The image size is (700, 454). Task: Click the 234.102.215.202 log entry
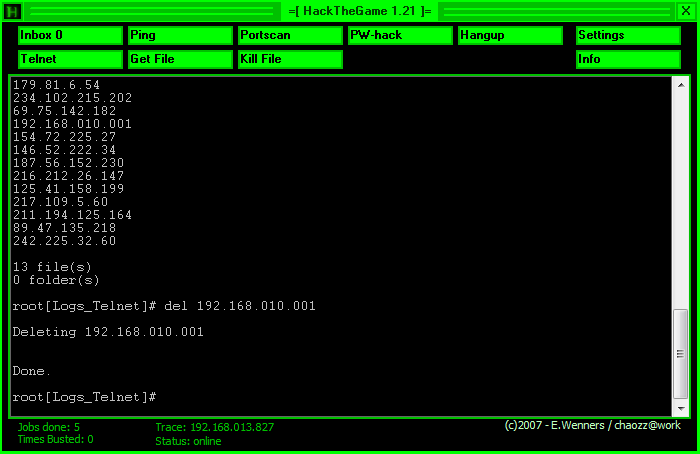pos(72,98)
